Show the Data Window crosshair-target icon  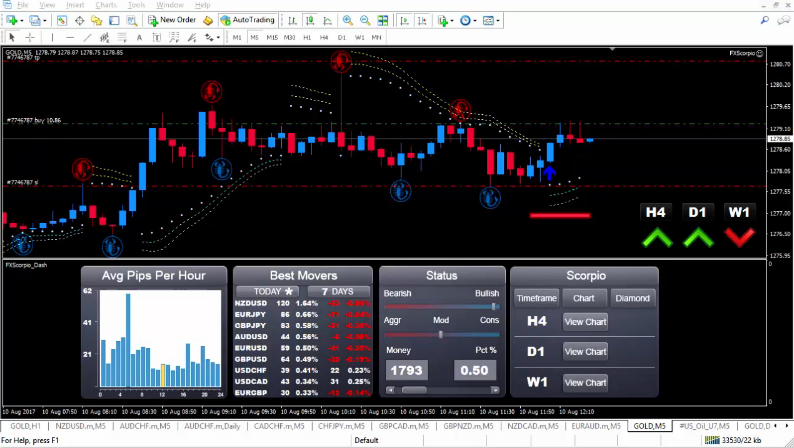click(80, 21)
